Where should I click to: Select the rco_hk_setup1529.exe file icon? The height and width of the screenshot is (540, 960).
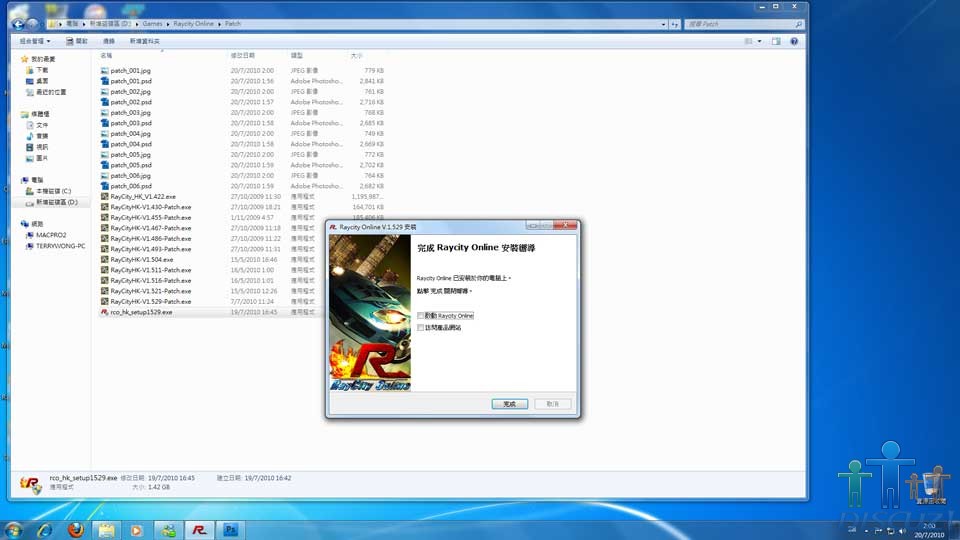click(105, 312)
